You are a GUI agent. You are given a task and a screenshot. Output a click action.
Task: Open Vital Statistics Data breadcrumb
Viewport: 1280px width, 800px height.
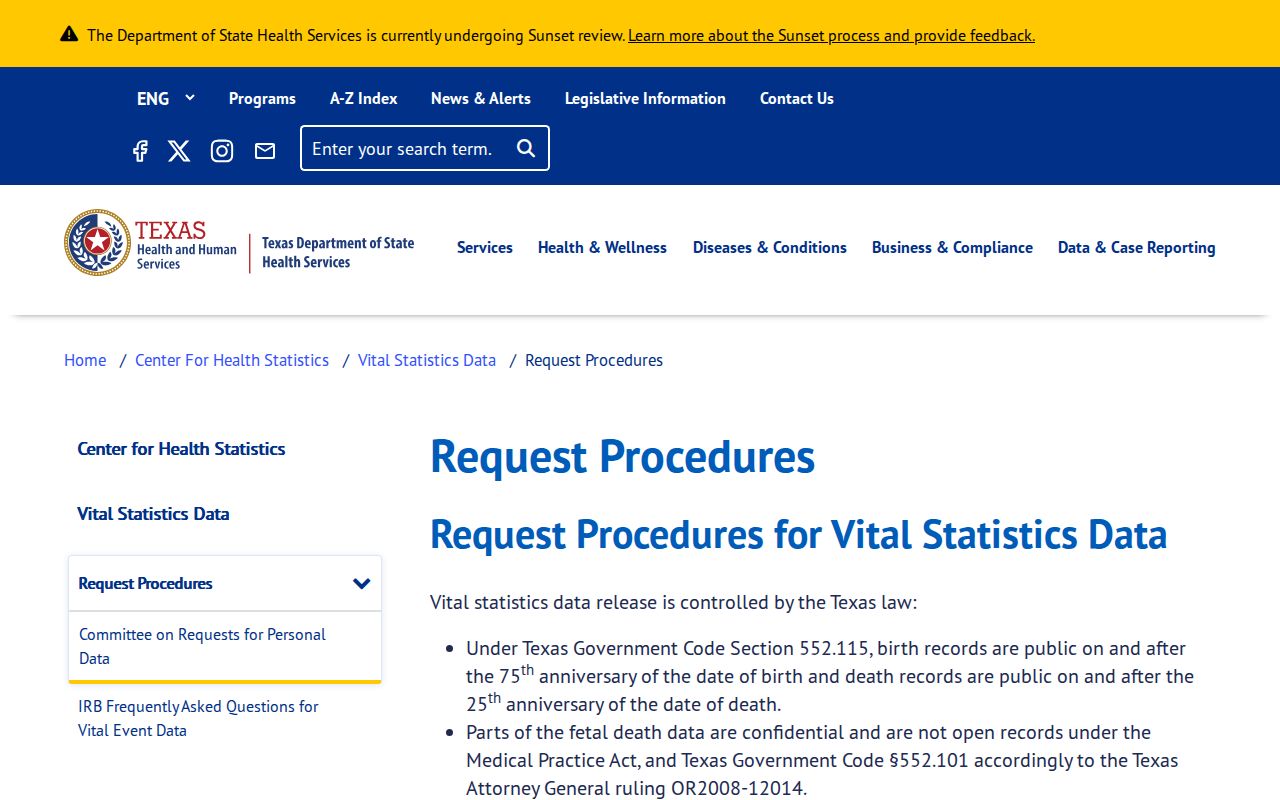click(427, 360)
